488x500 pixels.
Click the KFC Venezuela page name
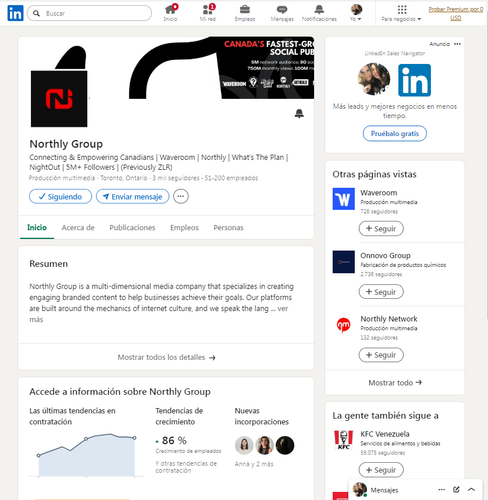385,434
